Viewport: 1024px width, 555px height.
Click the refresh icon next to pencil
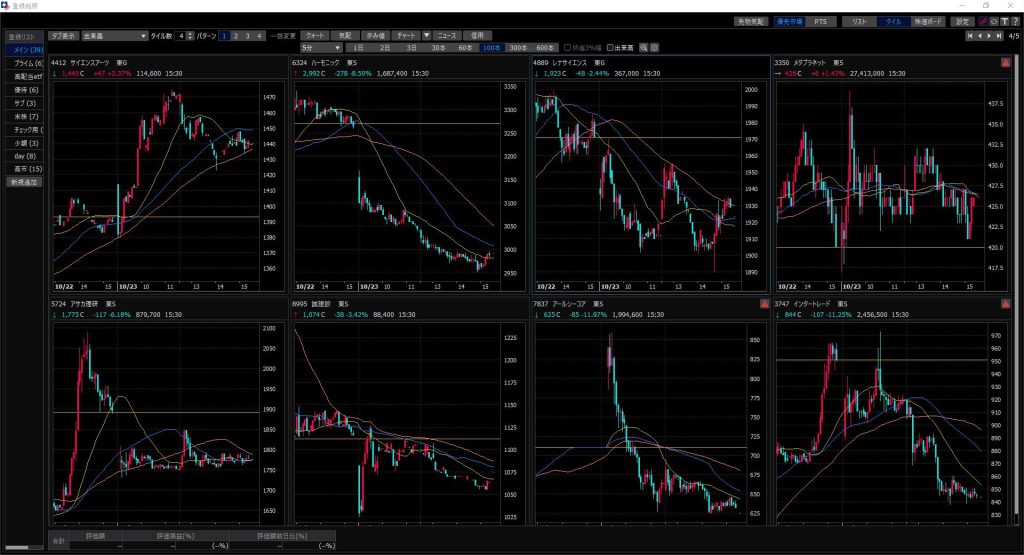[x=994, y=21]
